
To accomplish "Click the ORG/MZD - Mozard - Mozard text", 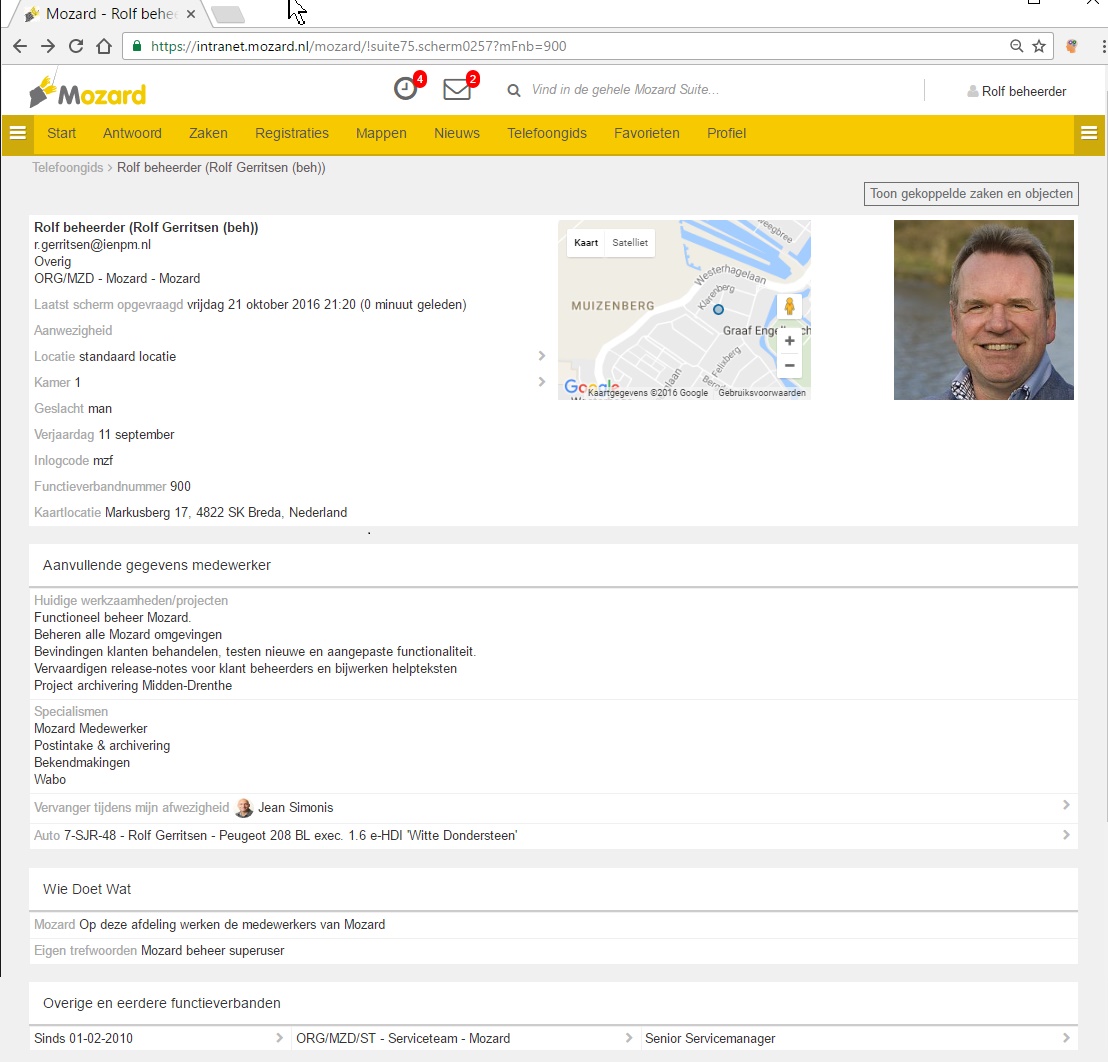I will (117, 278).
